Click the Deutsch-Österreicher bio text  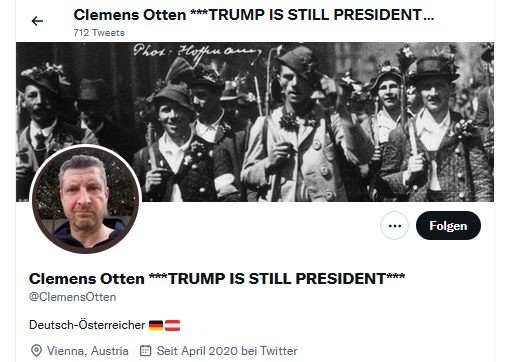(87, 325)
